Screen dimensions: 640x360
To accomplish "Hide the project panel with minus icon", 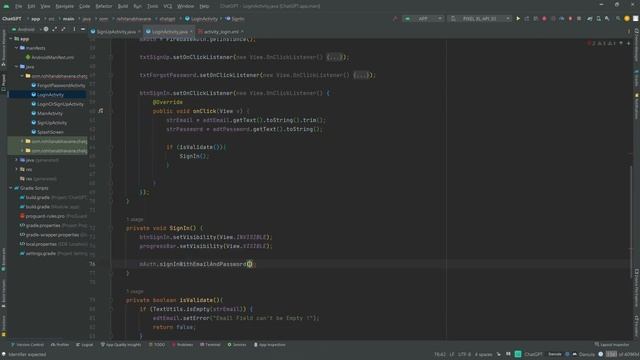I will [x=83, y=29].
